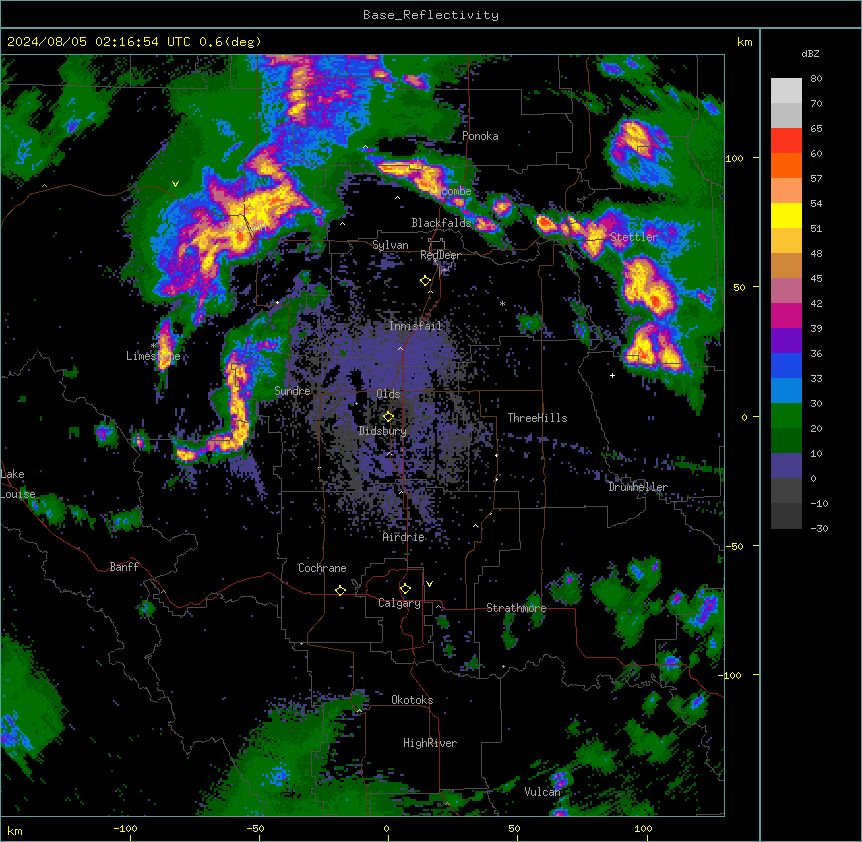Click the -100 tick label on bottom axis
The height and width of the screenshot is (842, 862).
click(x=125, y=828)
